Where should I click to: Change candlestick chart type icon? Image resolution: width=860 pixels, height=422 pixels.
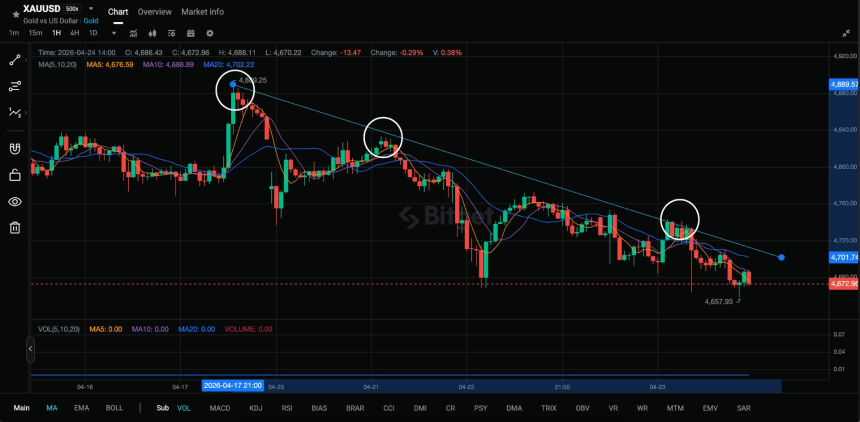tap(152, 33)
